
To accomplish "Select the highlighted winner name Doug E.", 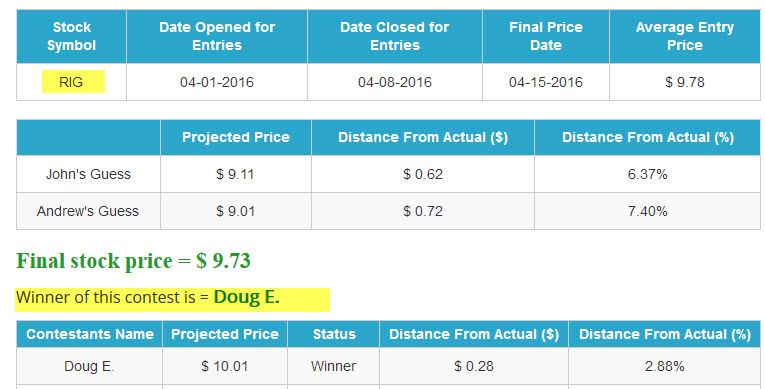I will [246, 297].
